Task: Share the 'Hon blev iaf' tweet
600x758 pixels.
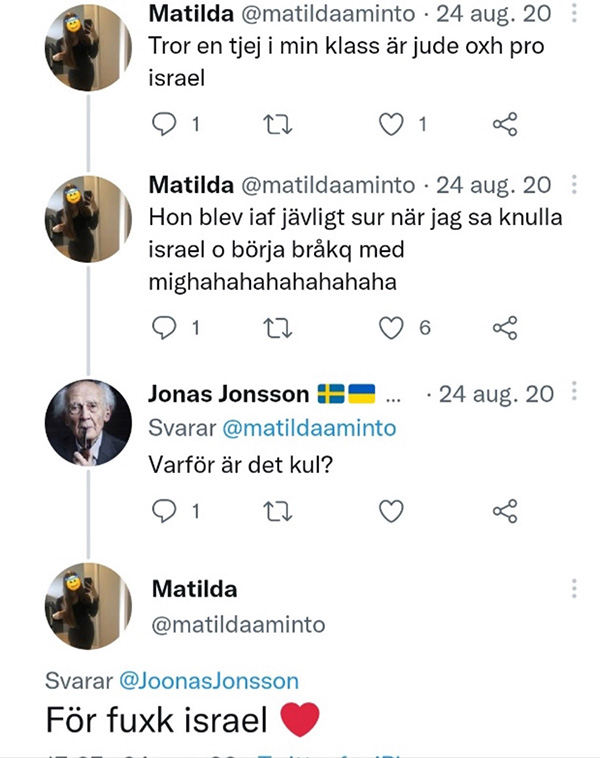Action: (x=505, y=327)
